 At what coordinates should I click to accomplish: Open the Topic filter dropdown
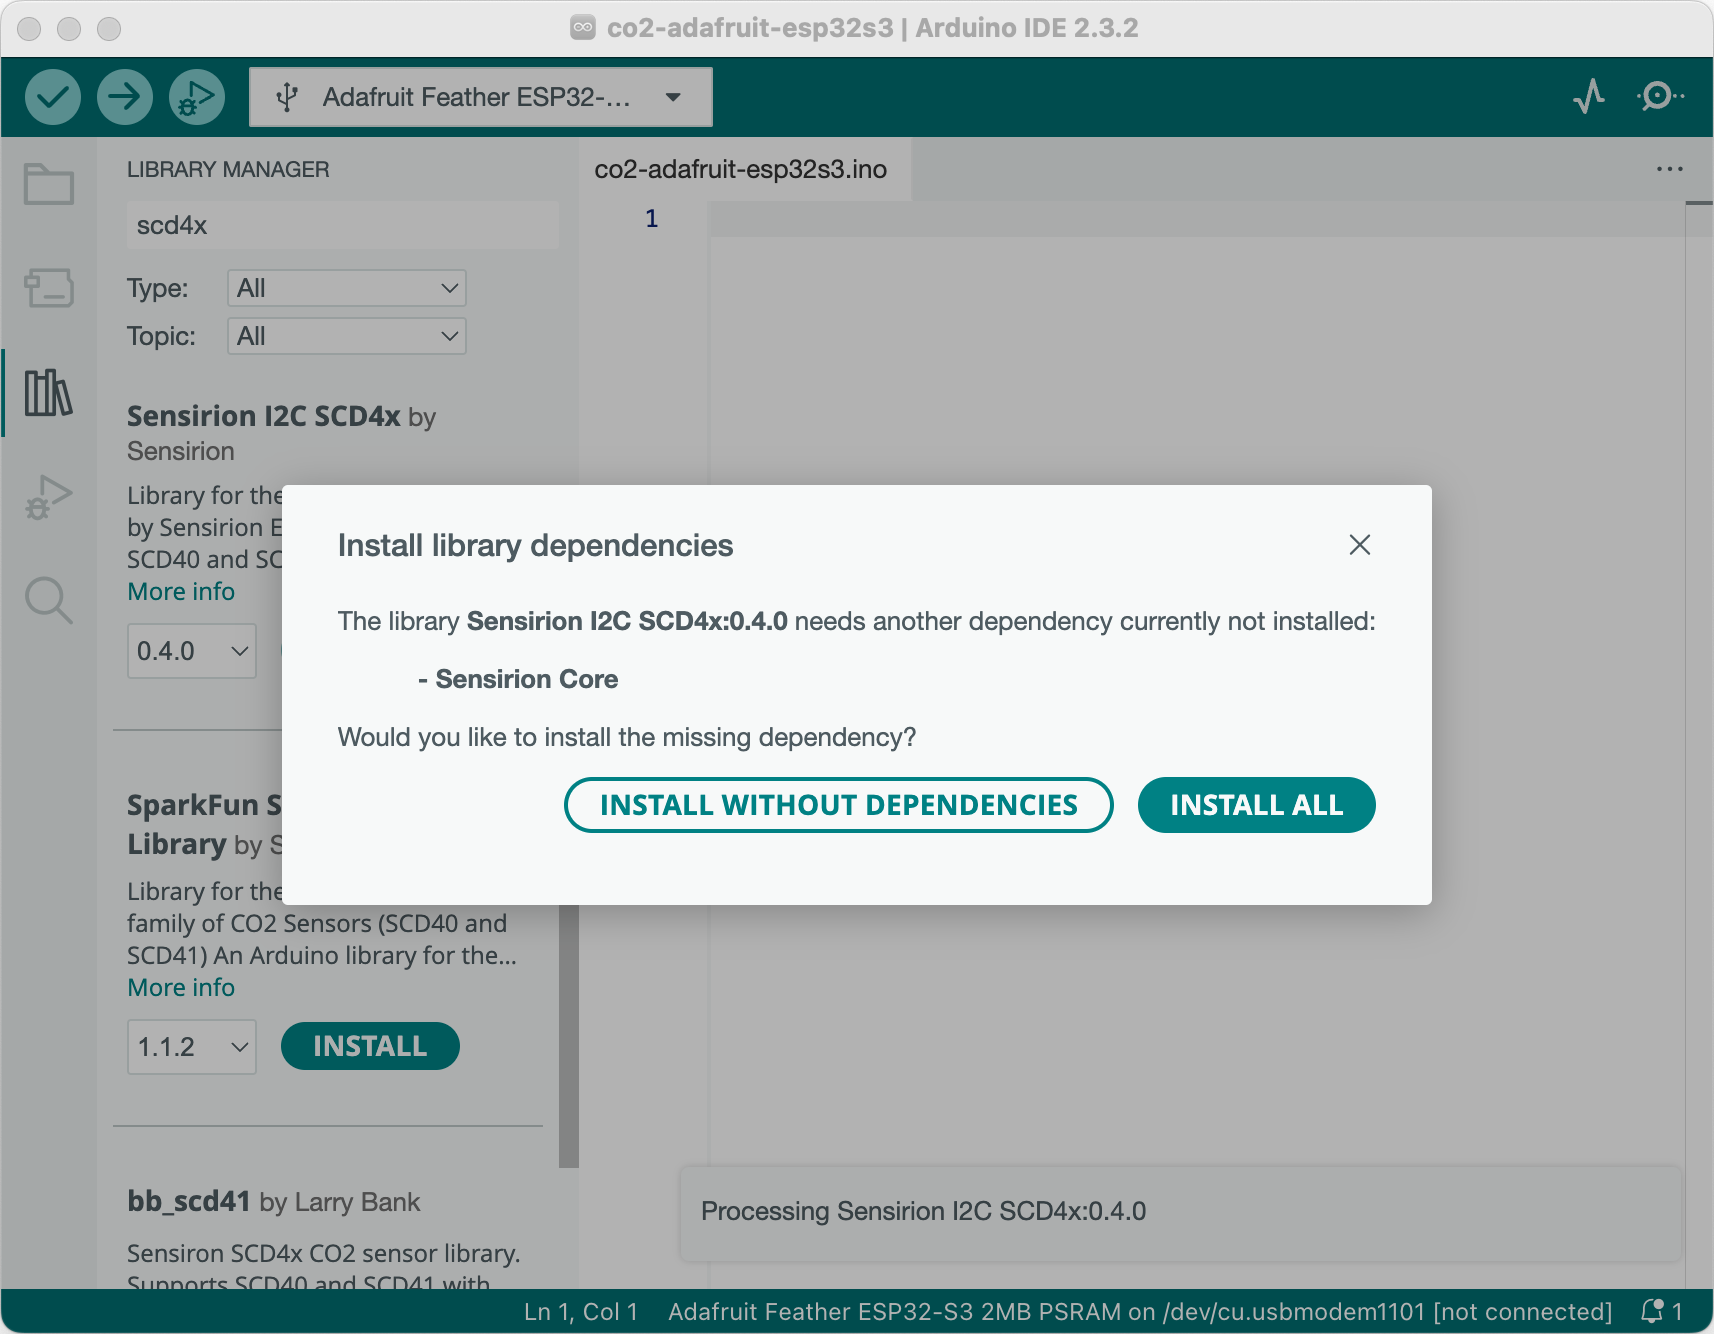346,336
